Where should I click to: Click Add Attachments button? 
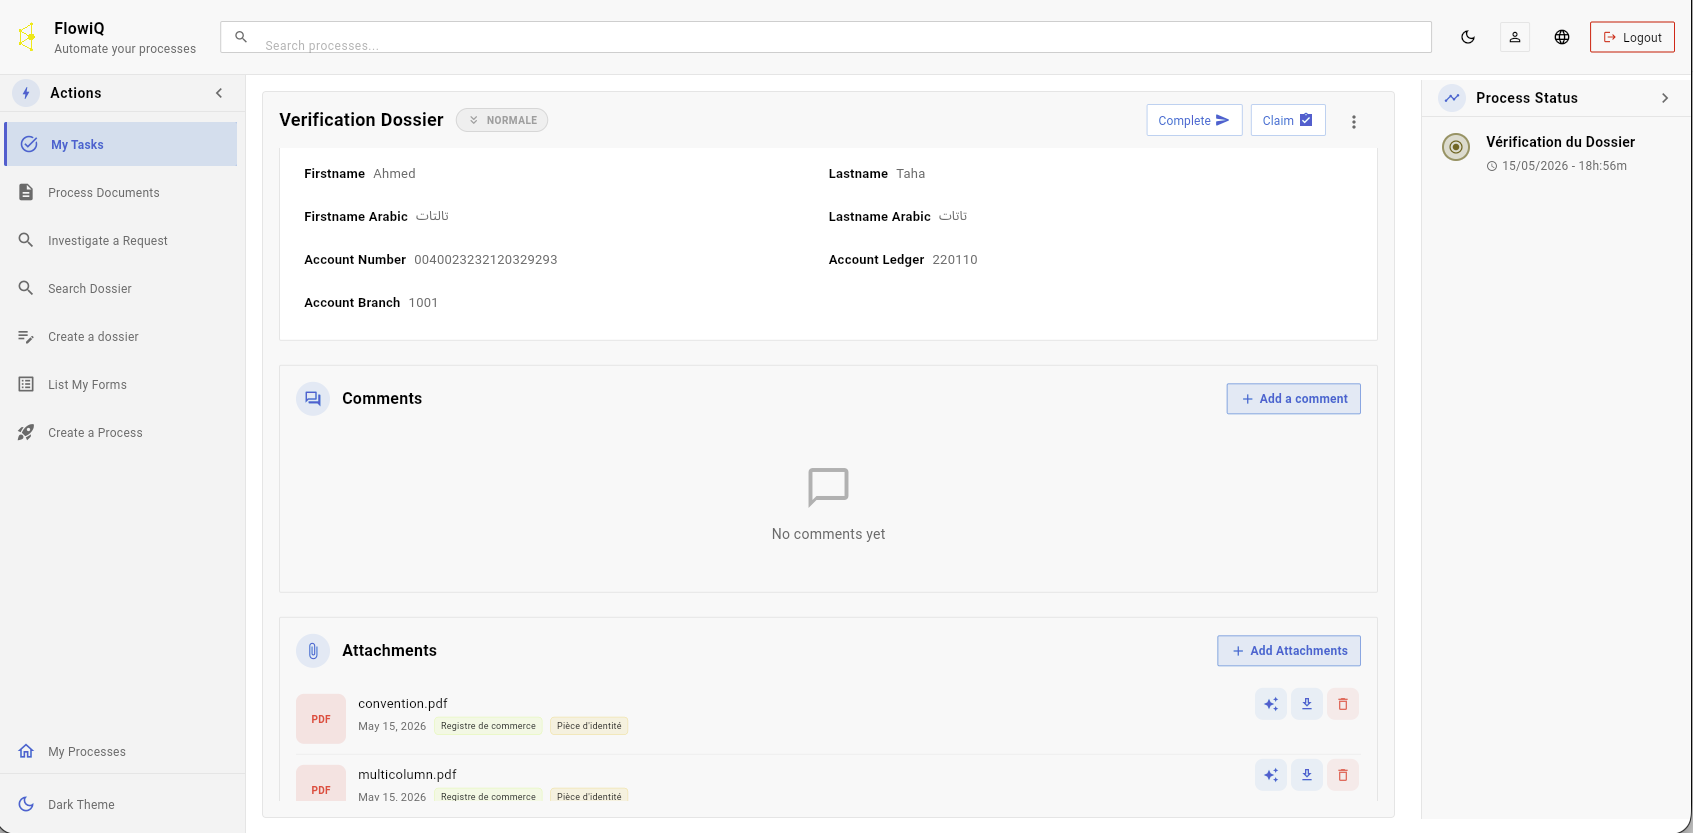(1289, 650)
